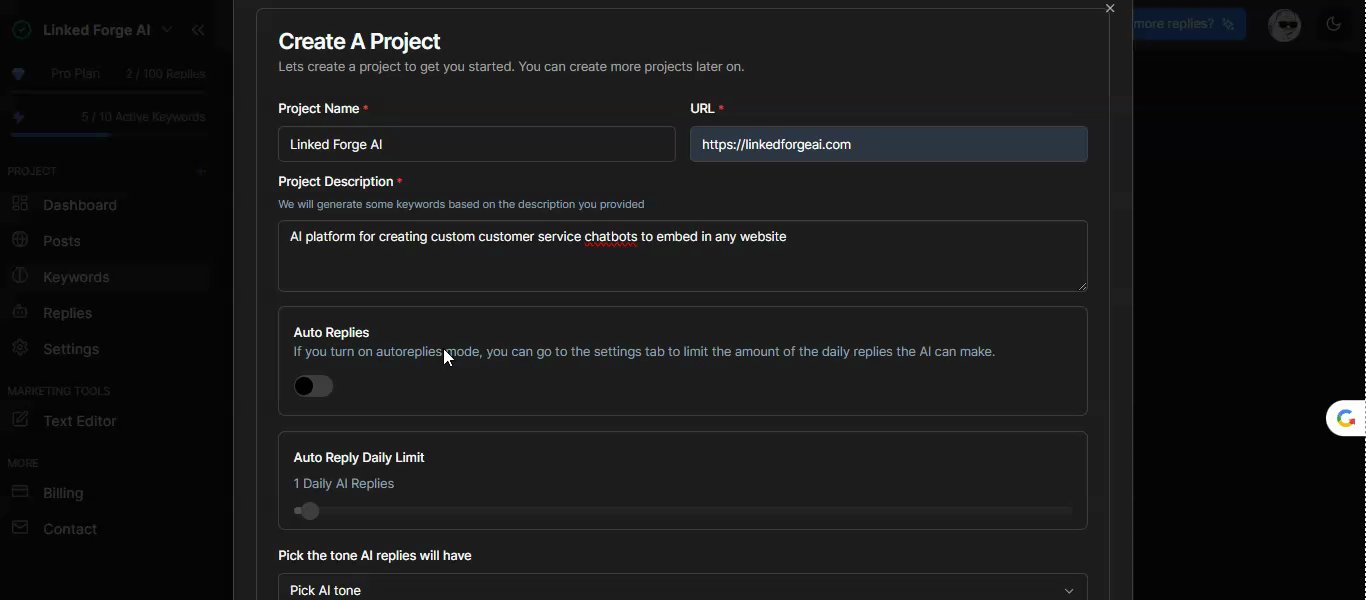Click the Settings gear icon
Viewport: 1366px width, 600px height.
click(20, 348)
